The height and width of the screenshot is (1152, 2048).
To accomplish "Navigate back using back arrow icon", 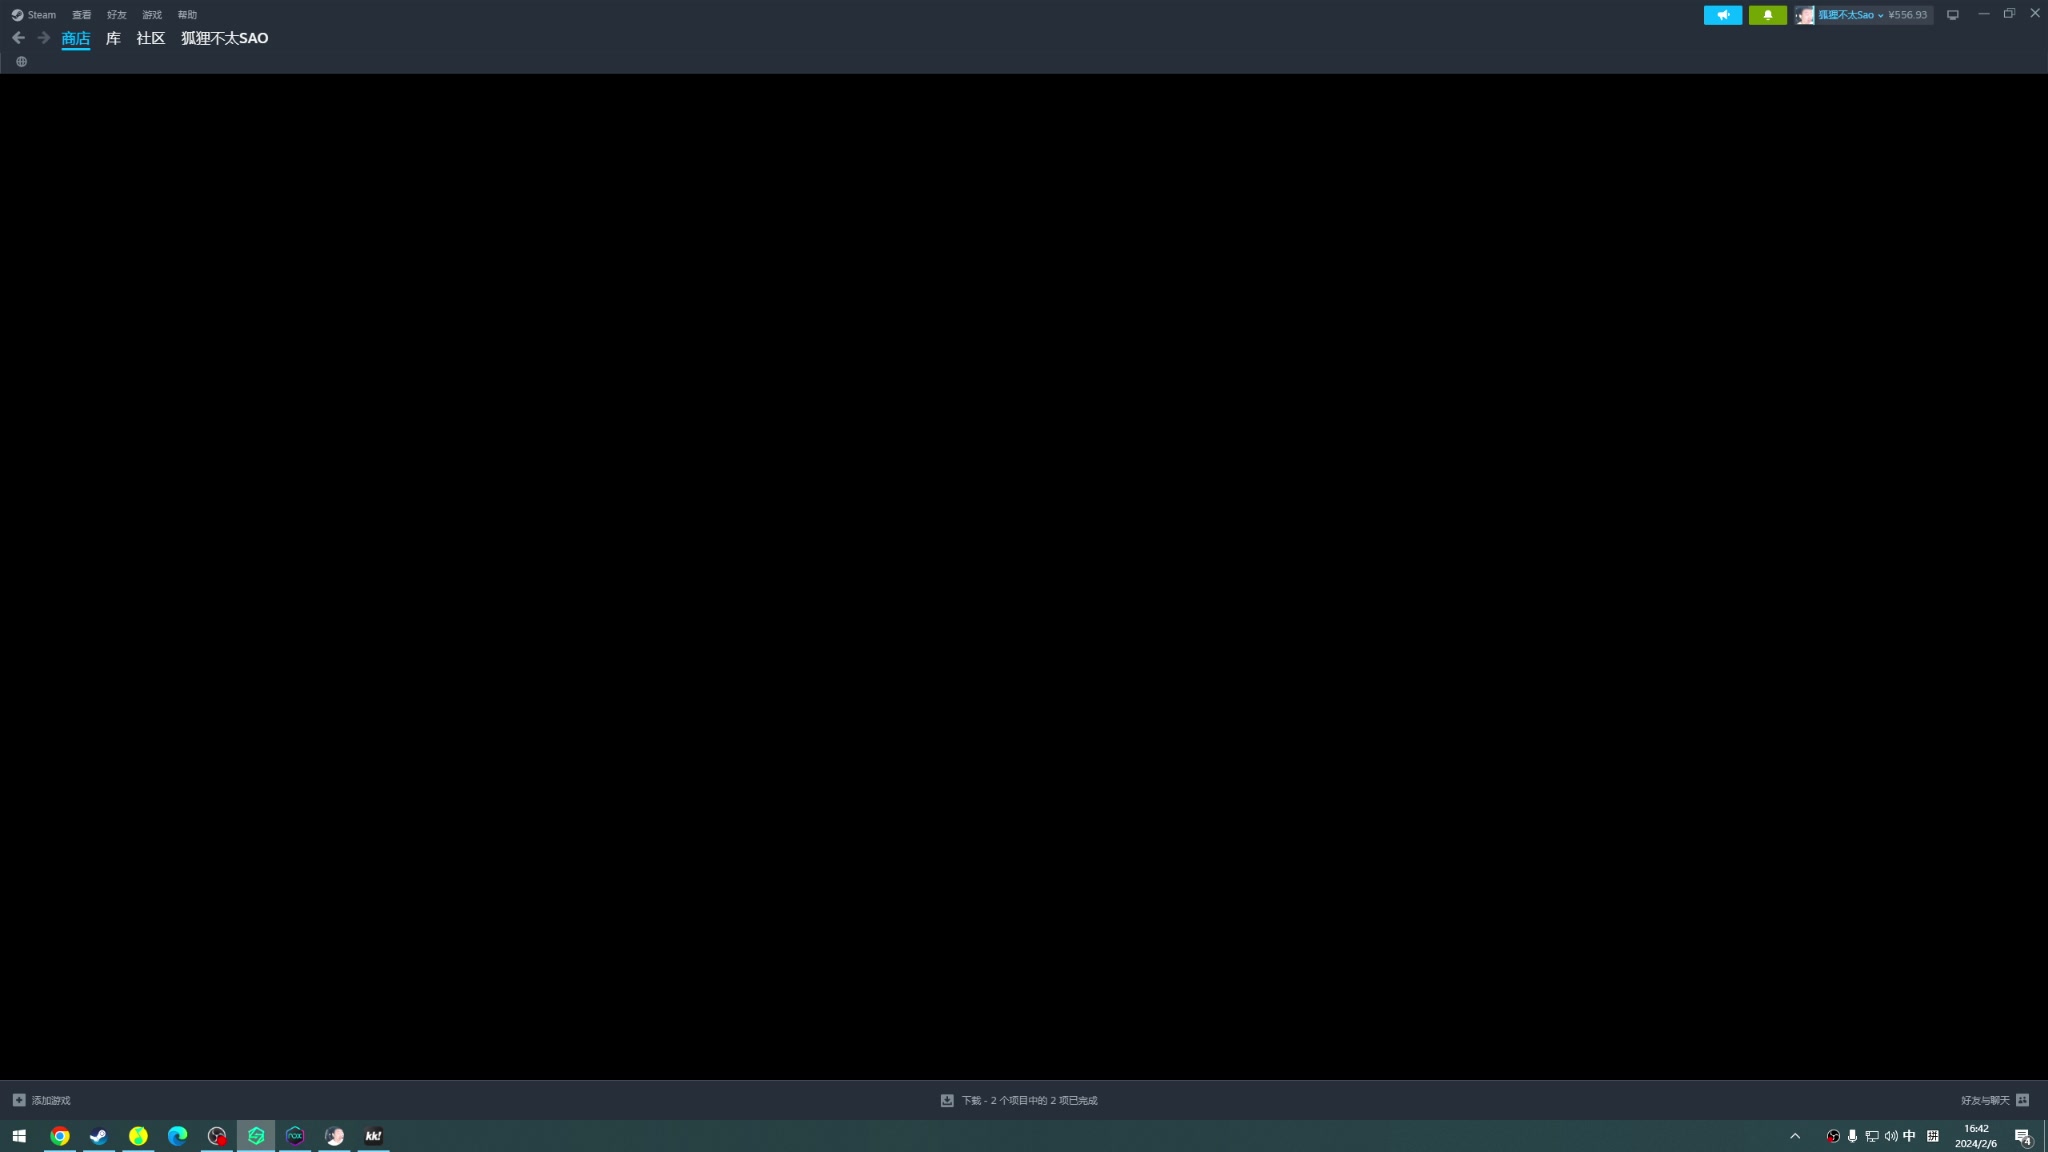I will point(17,38).
